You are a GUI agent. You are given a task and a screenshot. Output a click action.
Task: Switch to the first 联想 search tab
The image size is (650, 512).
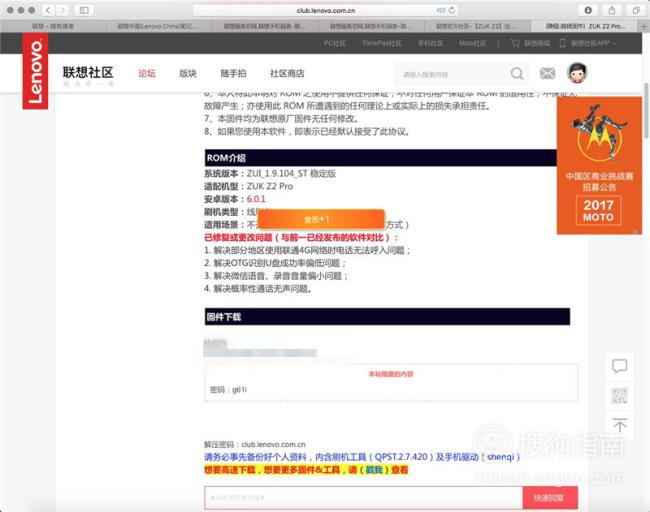pyautogui.click(x=53, y=26)
